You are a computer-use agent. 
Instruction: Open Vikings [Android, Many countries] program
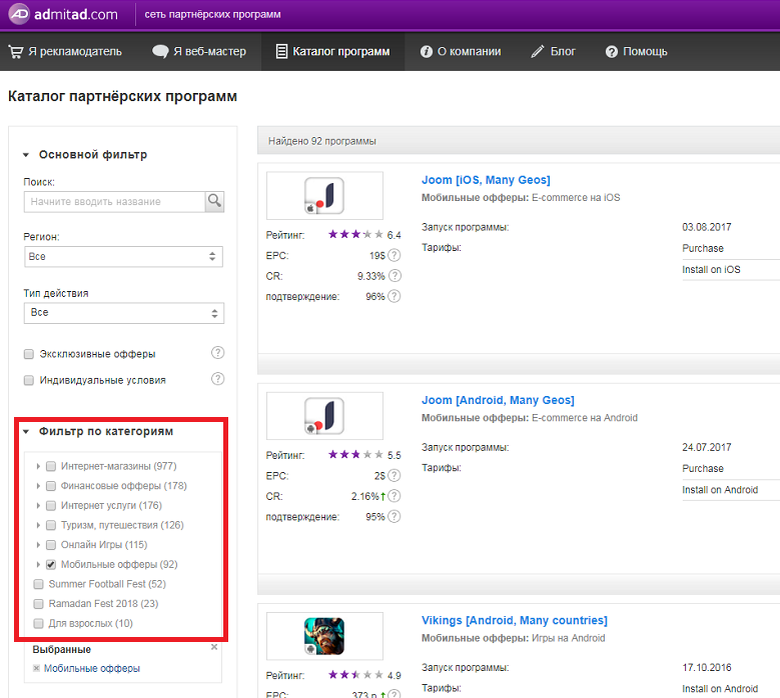[514, 620]
